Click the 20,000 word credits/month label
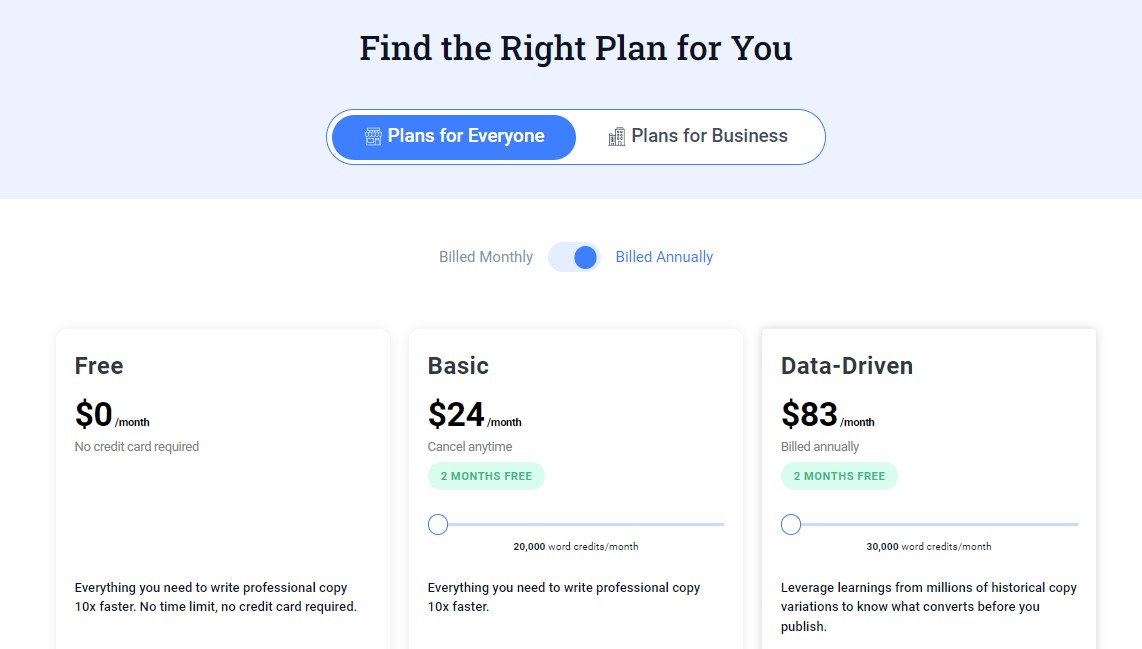This screenshot has width=1142, height=649. pos(575,547)
